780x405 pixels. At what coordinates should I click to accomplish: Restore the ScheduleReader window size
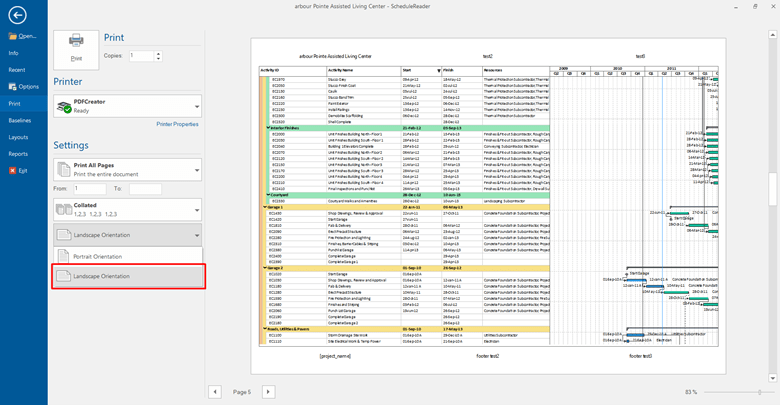pyautogui.click(x=755, y=6)
